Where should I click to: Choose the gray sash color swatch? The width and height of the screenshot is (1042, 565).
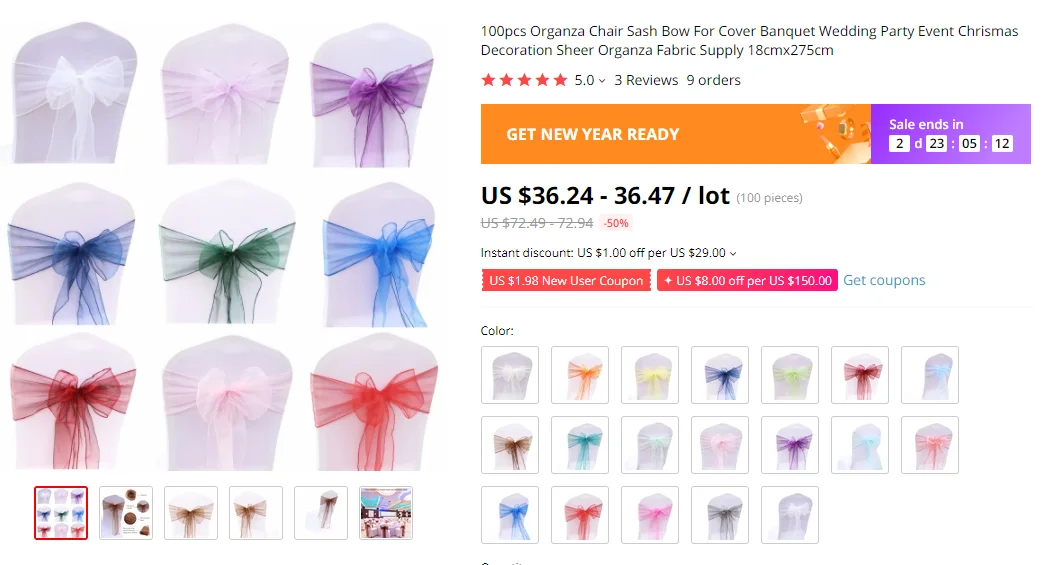click(x=720, y=515)
